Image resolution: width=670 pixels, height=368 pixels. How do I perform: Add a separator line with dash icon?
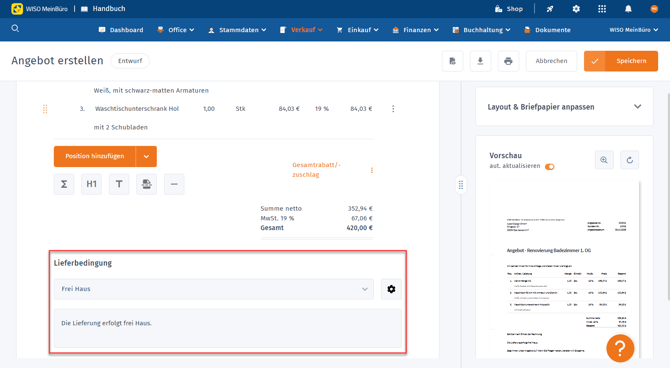[x=174, y=184]
